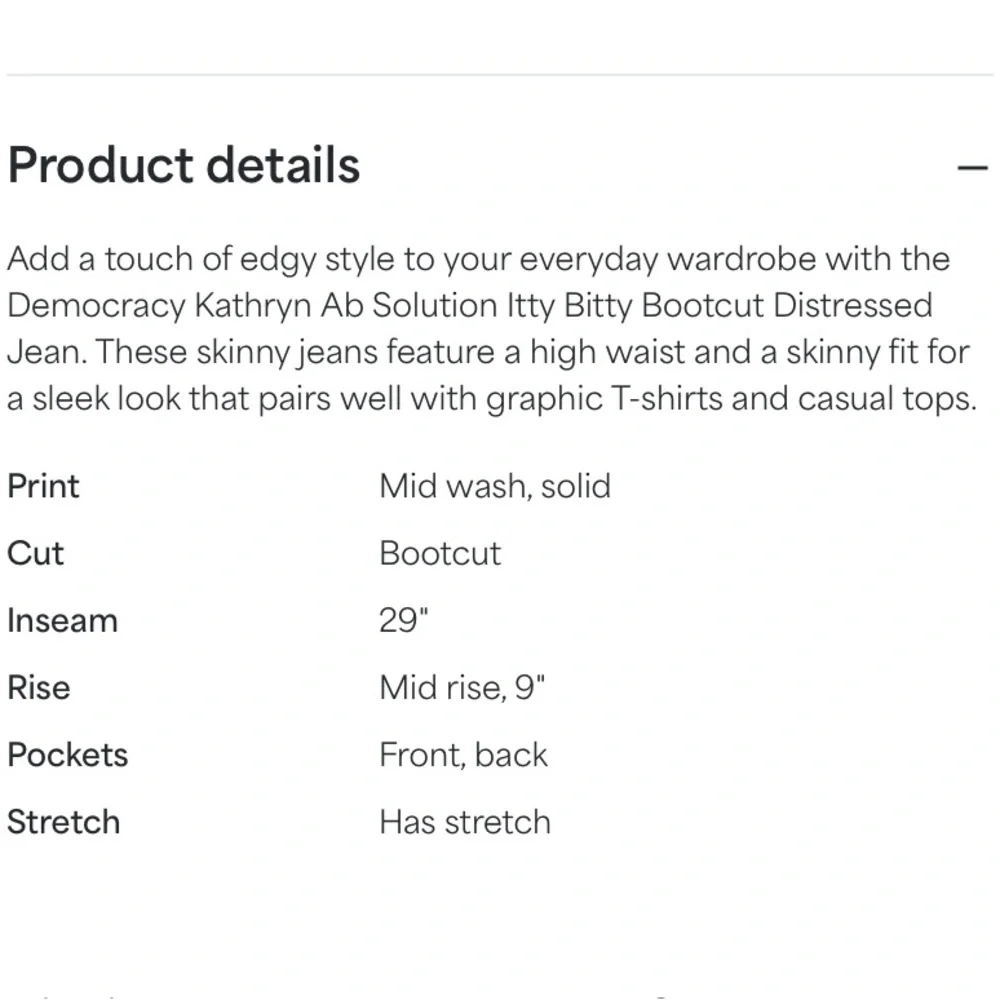Select the 29" inseam value
Viewport: 1000px width, 1000px height.
[x=403, y=620]
